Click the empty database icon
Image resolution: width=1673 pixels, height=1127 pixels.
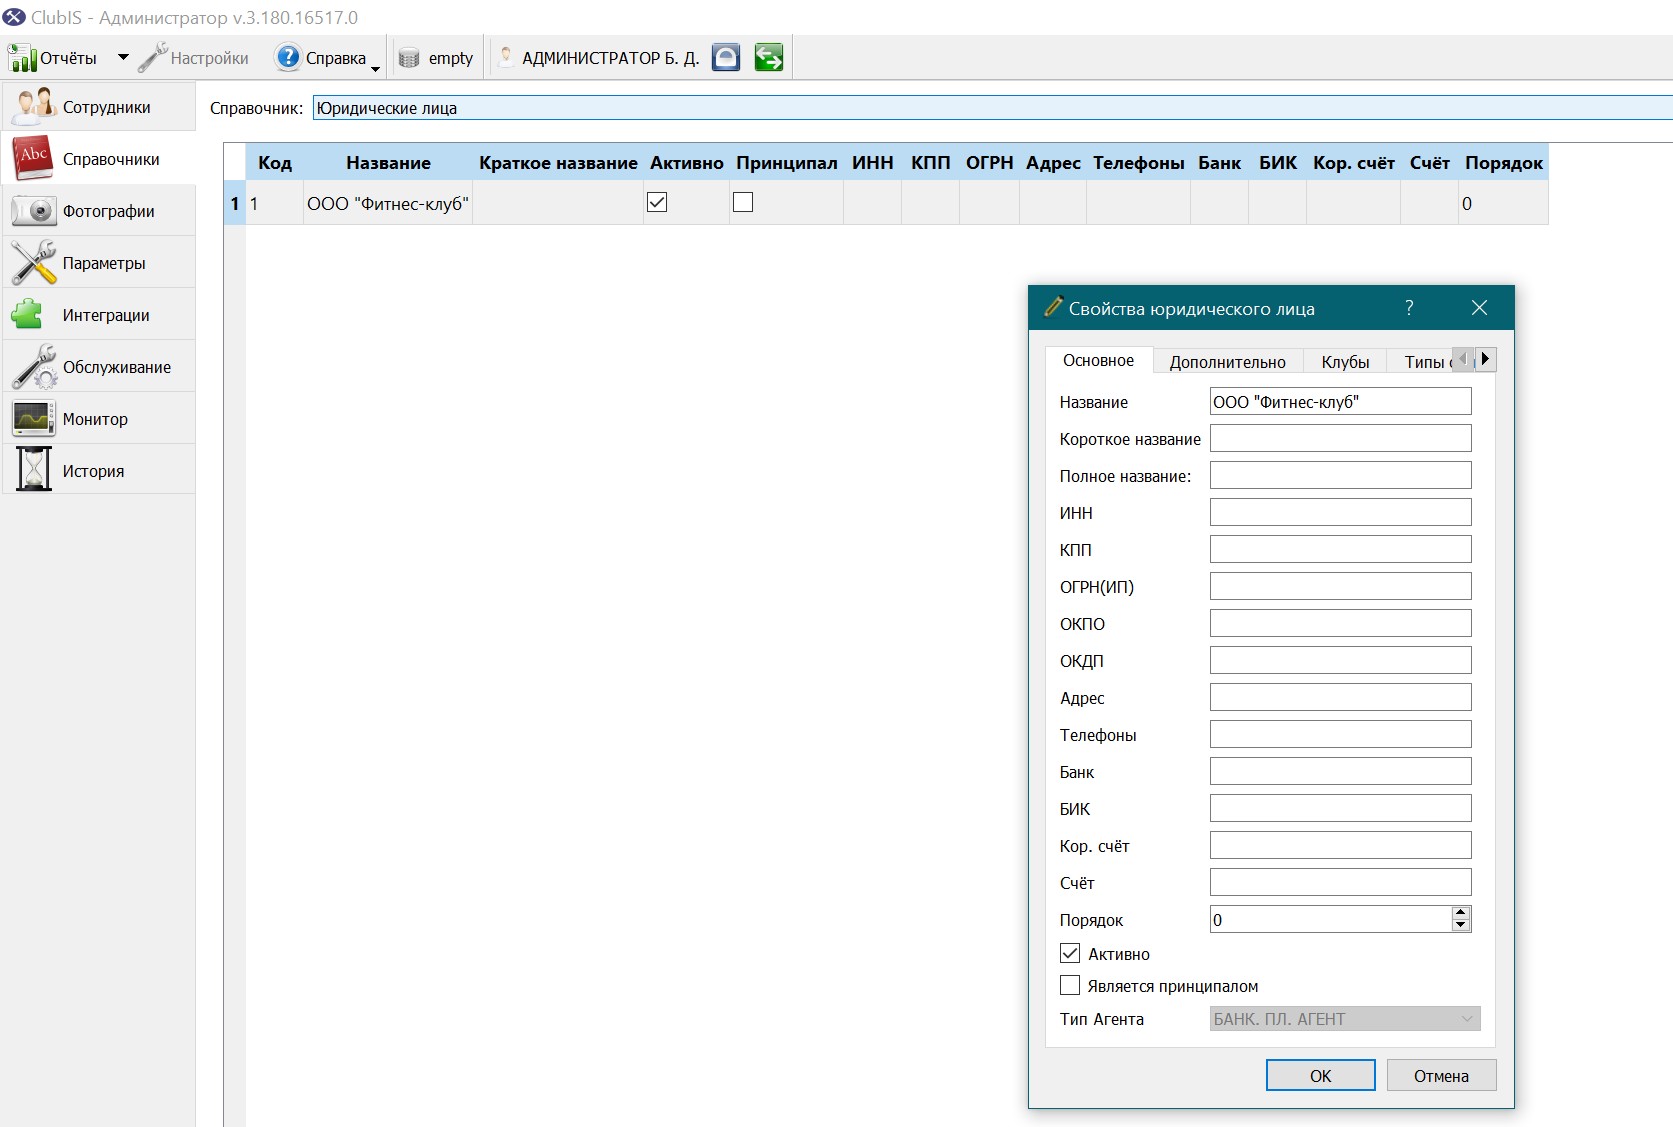tap(409, 59)
